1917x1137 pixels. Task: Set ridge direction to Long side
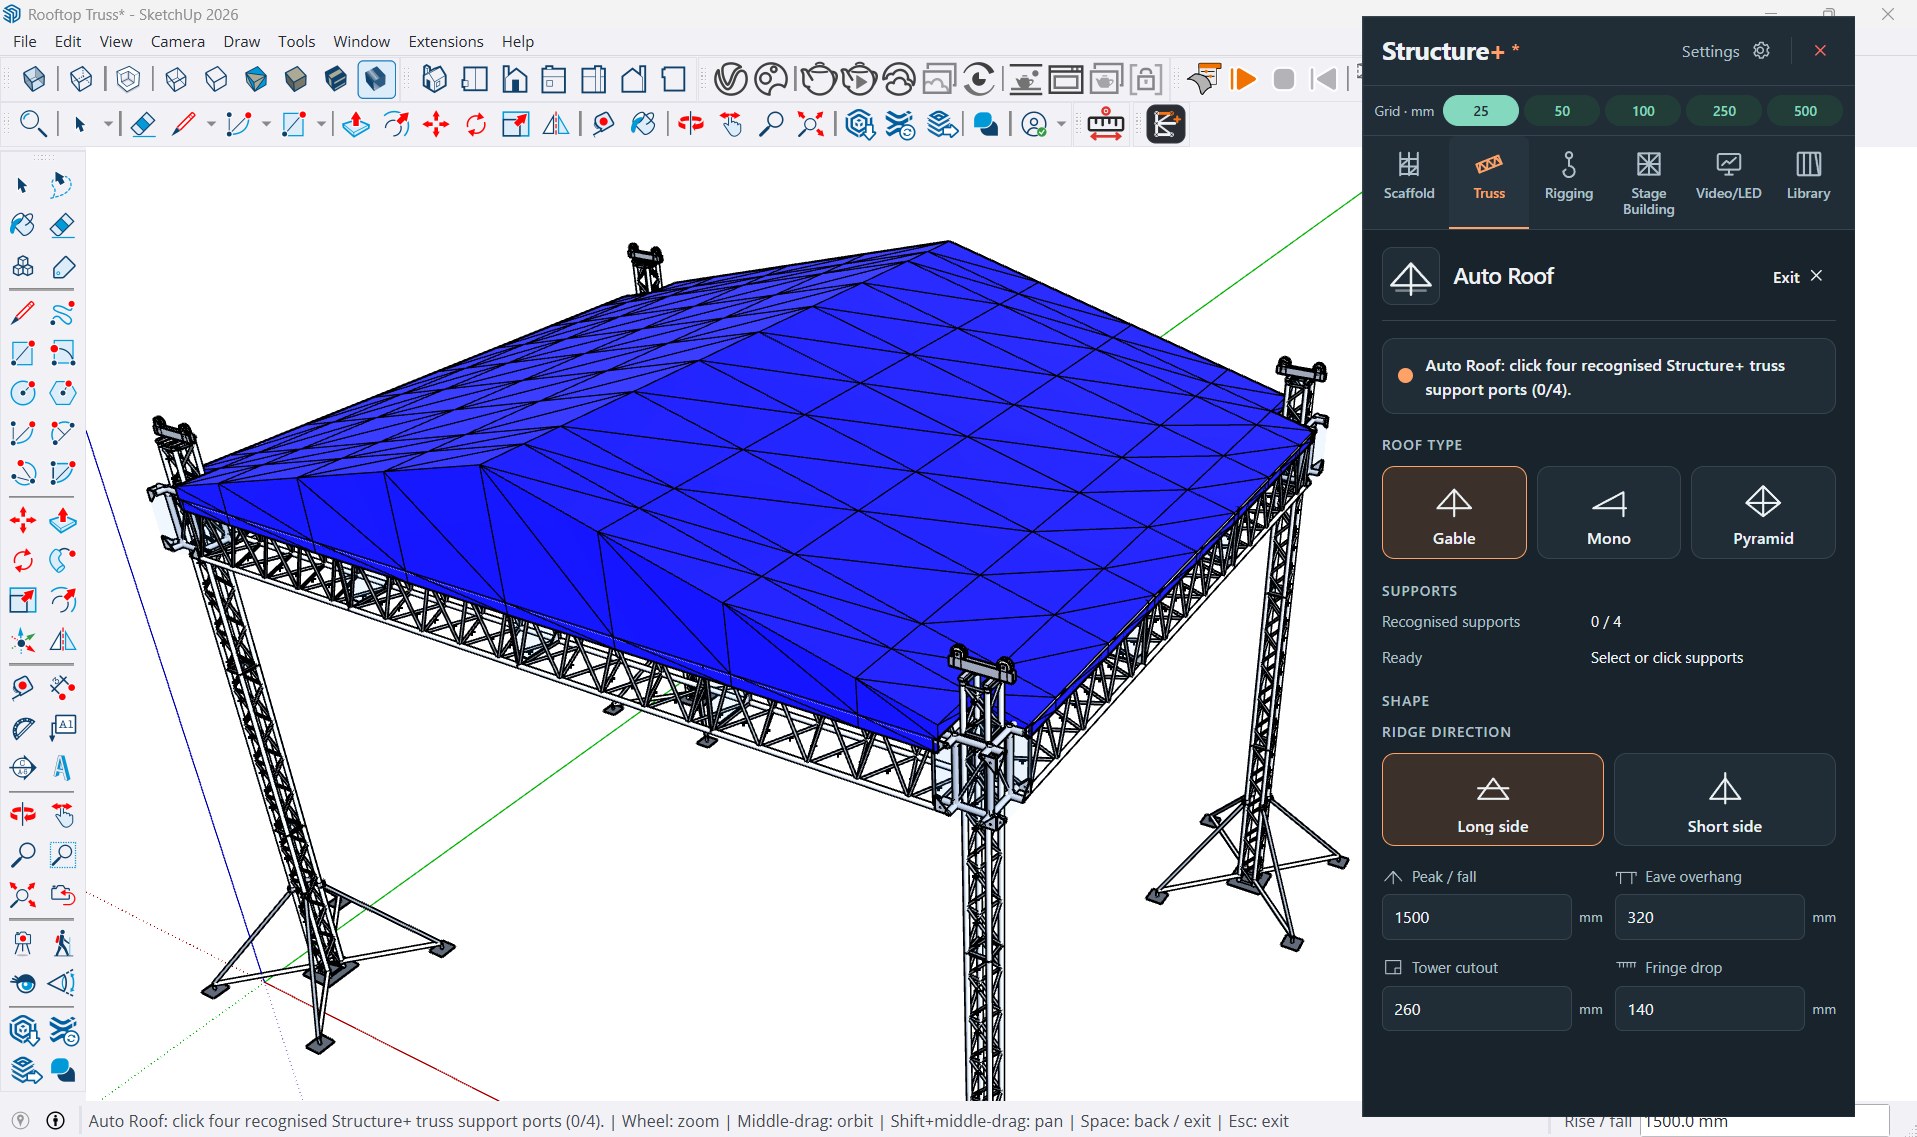click(1492, 799)
